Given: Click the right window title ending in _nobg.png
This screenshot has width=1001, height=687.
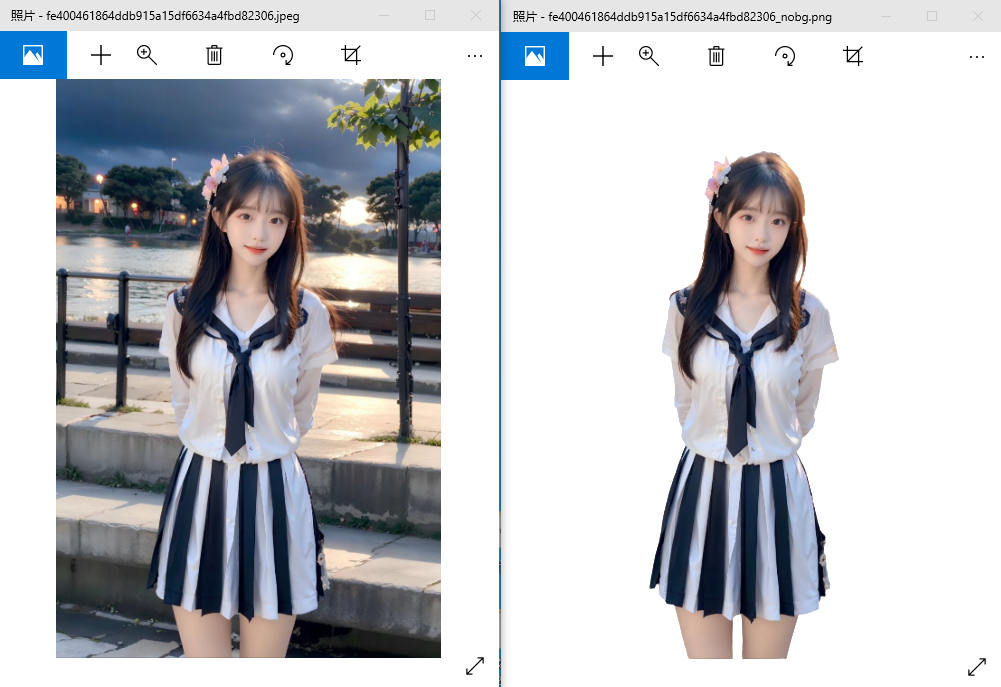Looking at the screenshot, I should click(672, 17).
